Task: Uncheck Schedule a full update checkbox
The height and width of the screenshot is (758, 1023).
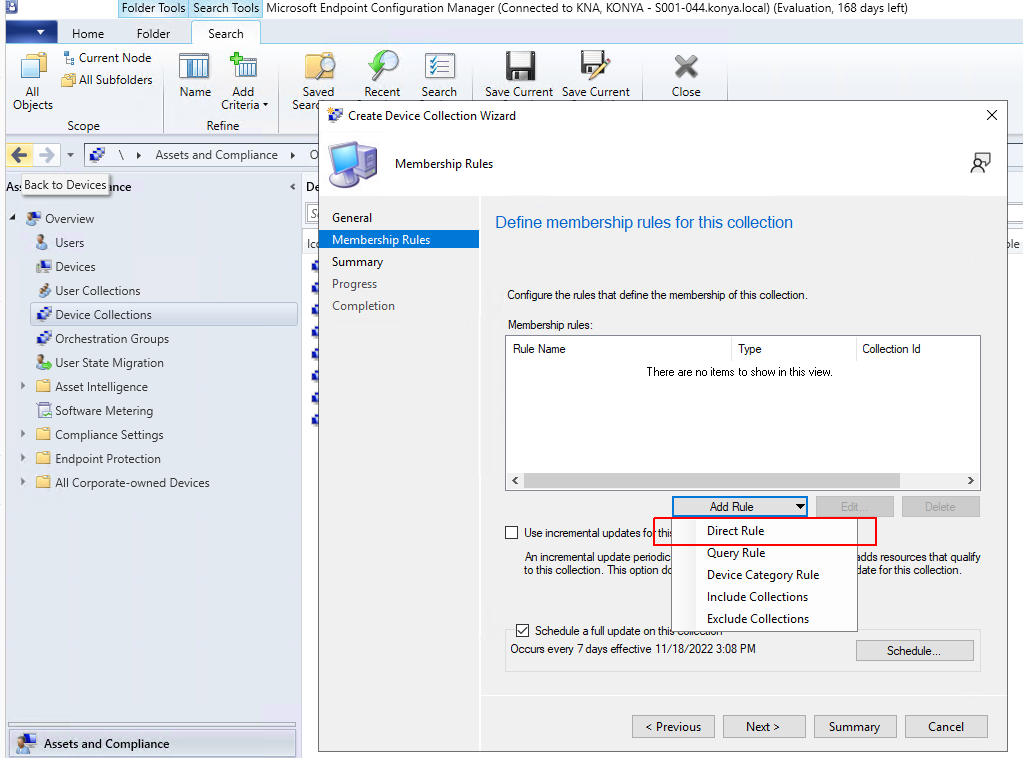Action: [522, 630]
